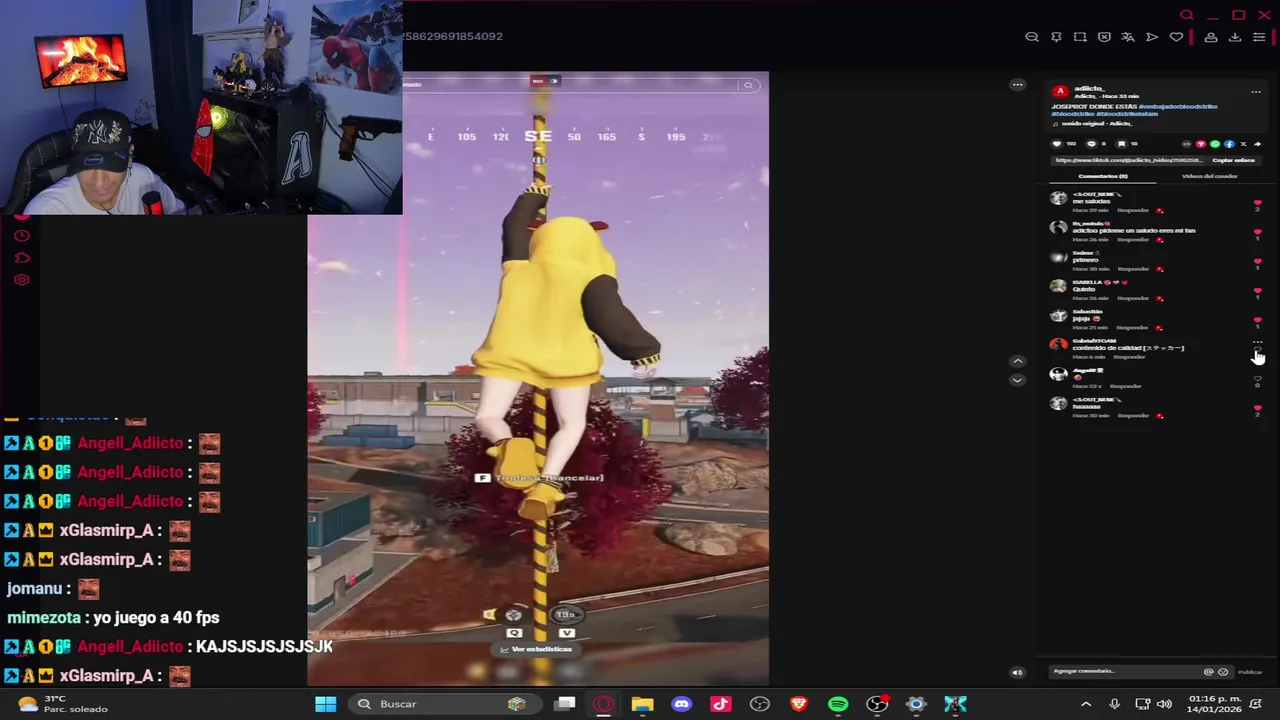Click the add comment input field
Image resolution: width=1280 pixels, height=720 pixels.
click(1141, 672)
